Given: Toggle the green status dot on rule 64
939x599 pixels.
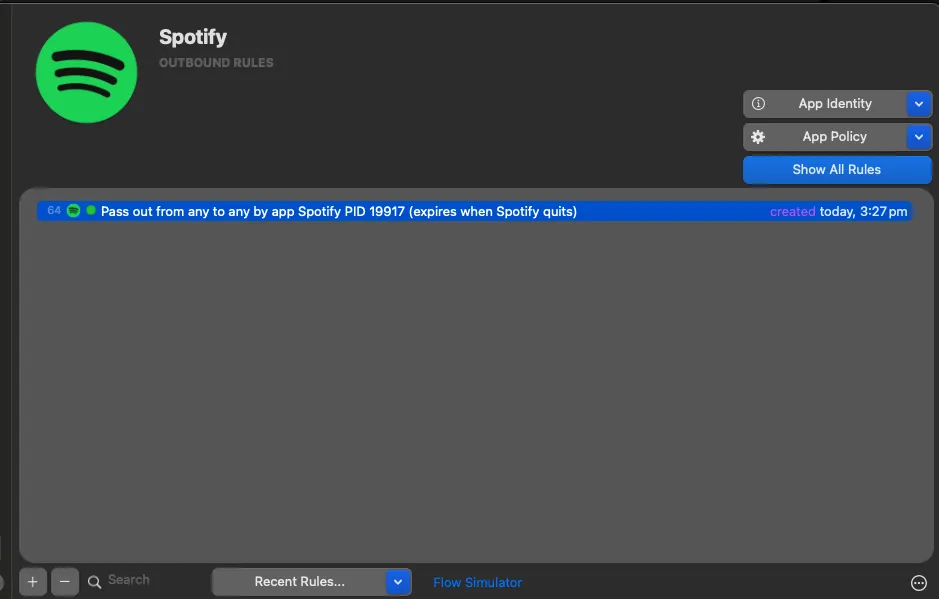Looking at the screenshot, I should pos(91,211).
